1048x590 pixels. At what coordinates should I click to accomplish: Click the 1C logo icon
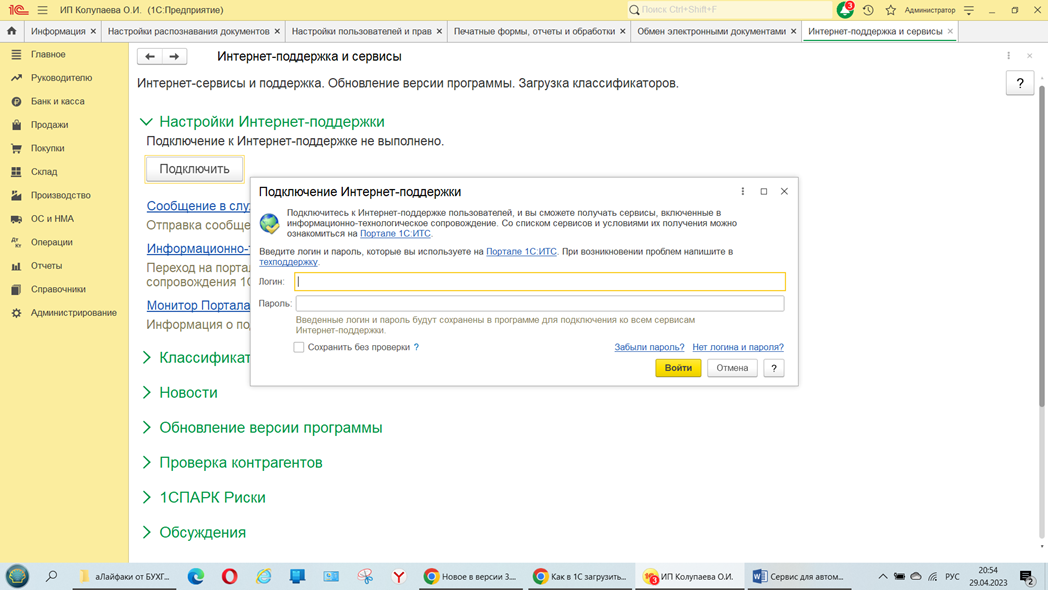[x=18, y=10]
